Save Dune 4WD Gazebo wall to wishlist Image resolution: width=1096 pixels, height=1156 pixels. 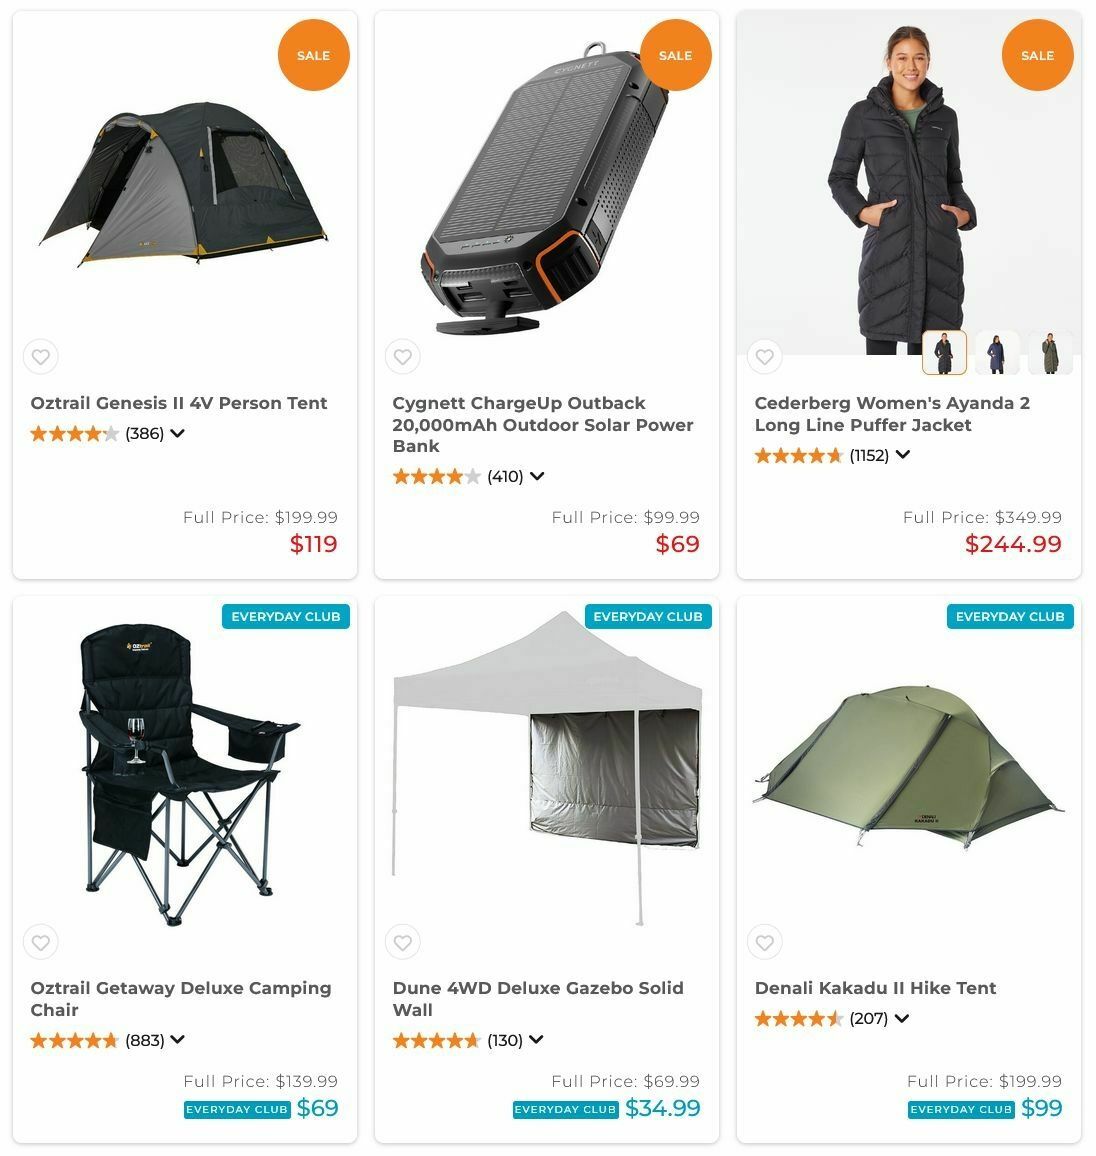pos(402,942)
